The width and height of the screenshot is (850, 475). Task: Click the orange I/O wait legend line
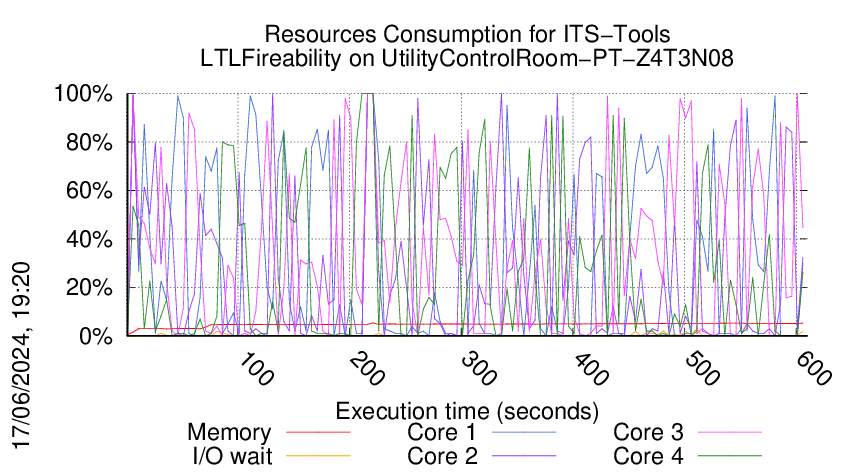(x=318, y=456)
